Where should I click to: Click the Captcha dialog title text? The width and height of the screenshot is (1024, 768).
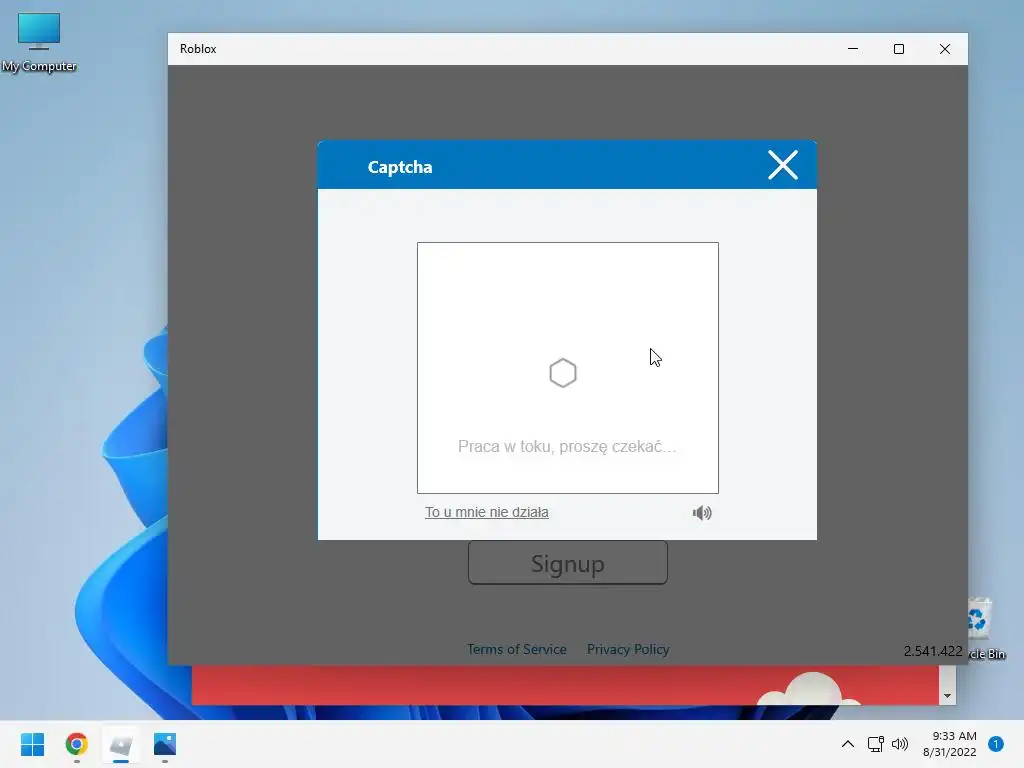(x=400, y=167)
